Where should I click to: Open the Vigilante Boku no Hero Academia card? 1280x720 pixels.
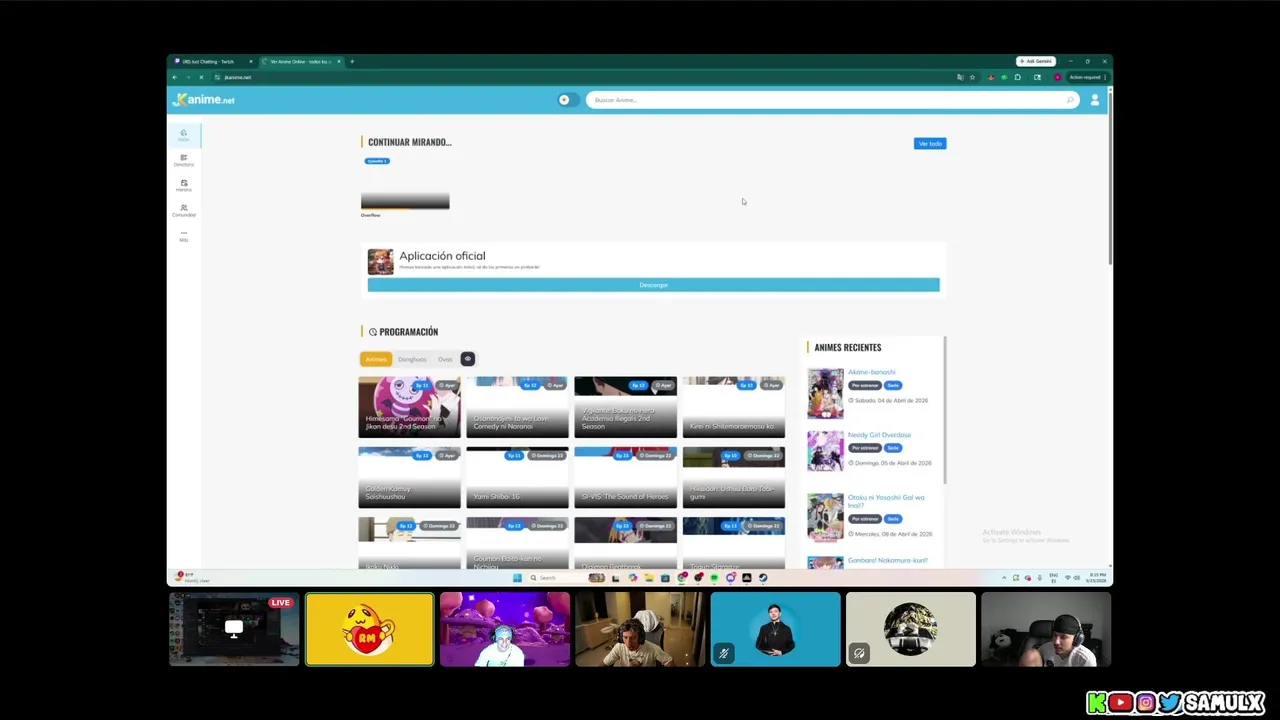(625, 407)
